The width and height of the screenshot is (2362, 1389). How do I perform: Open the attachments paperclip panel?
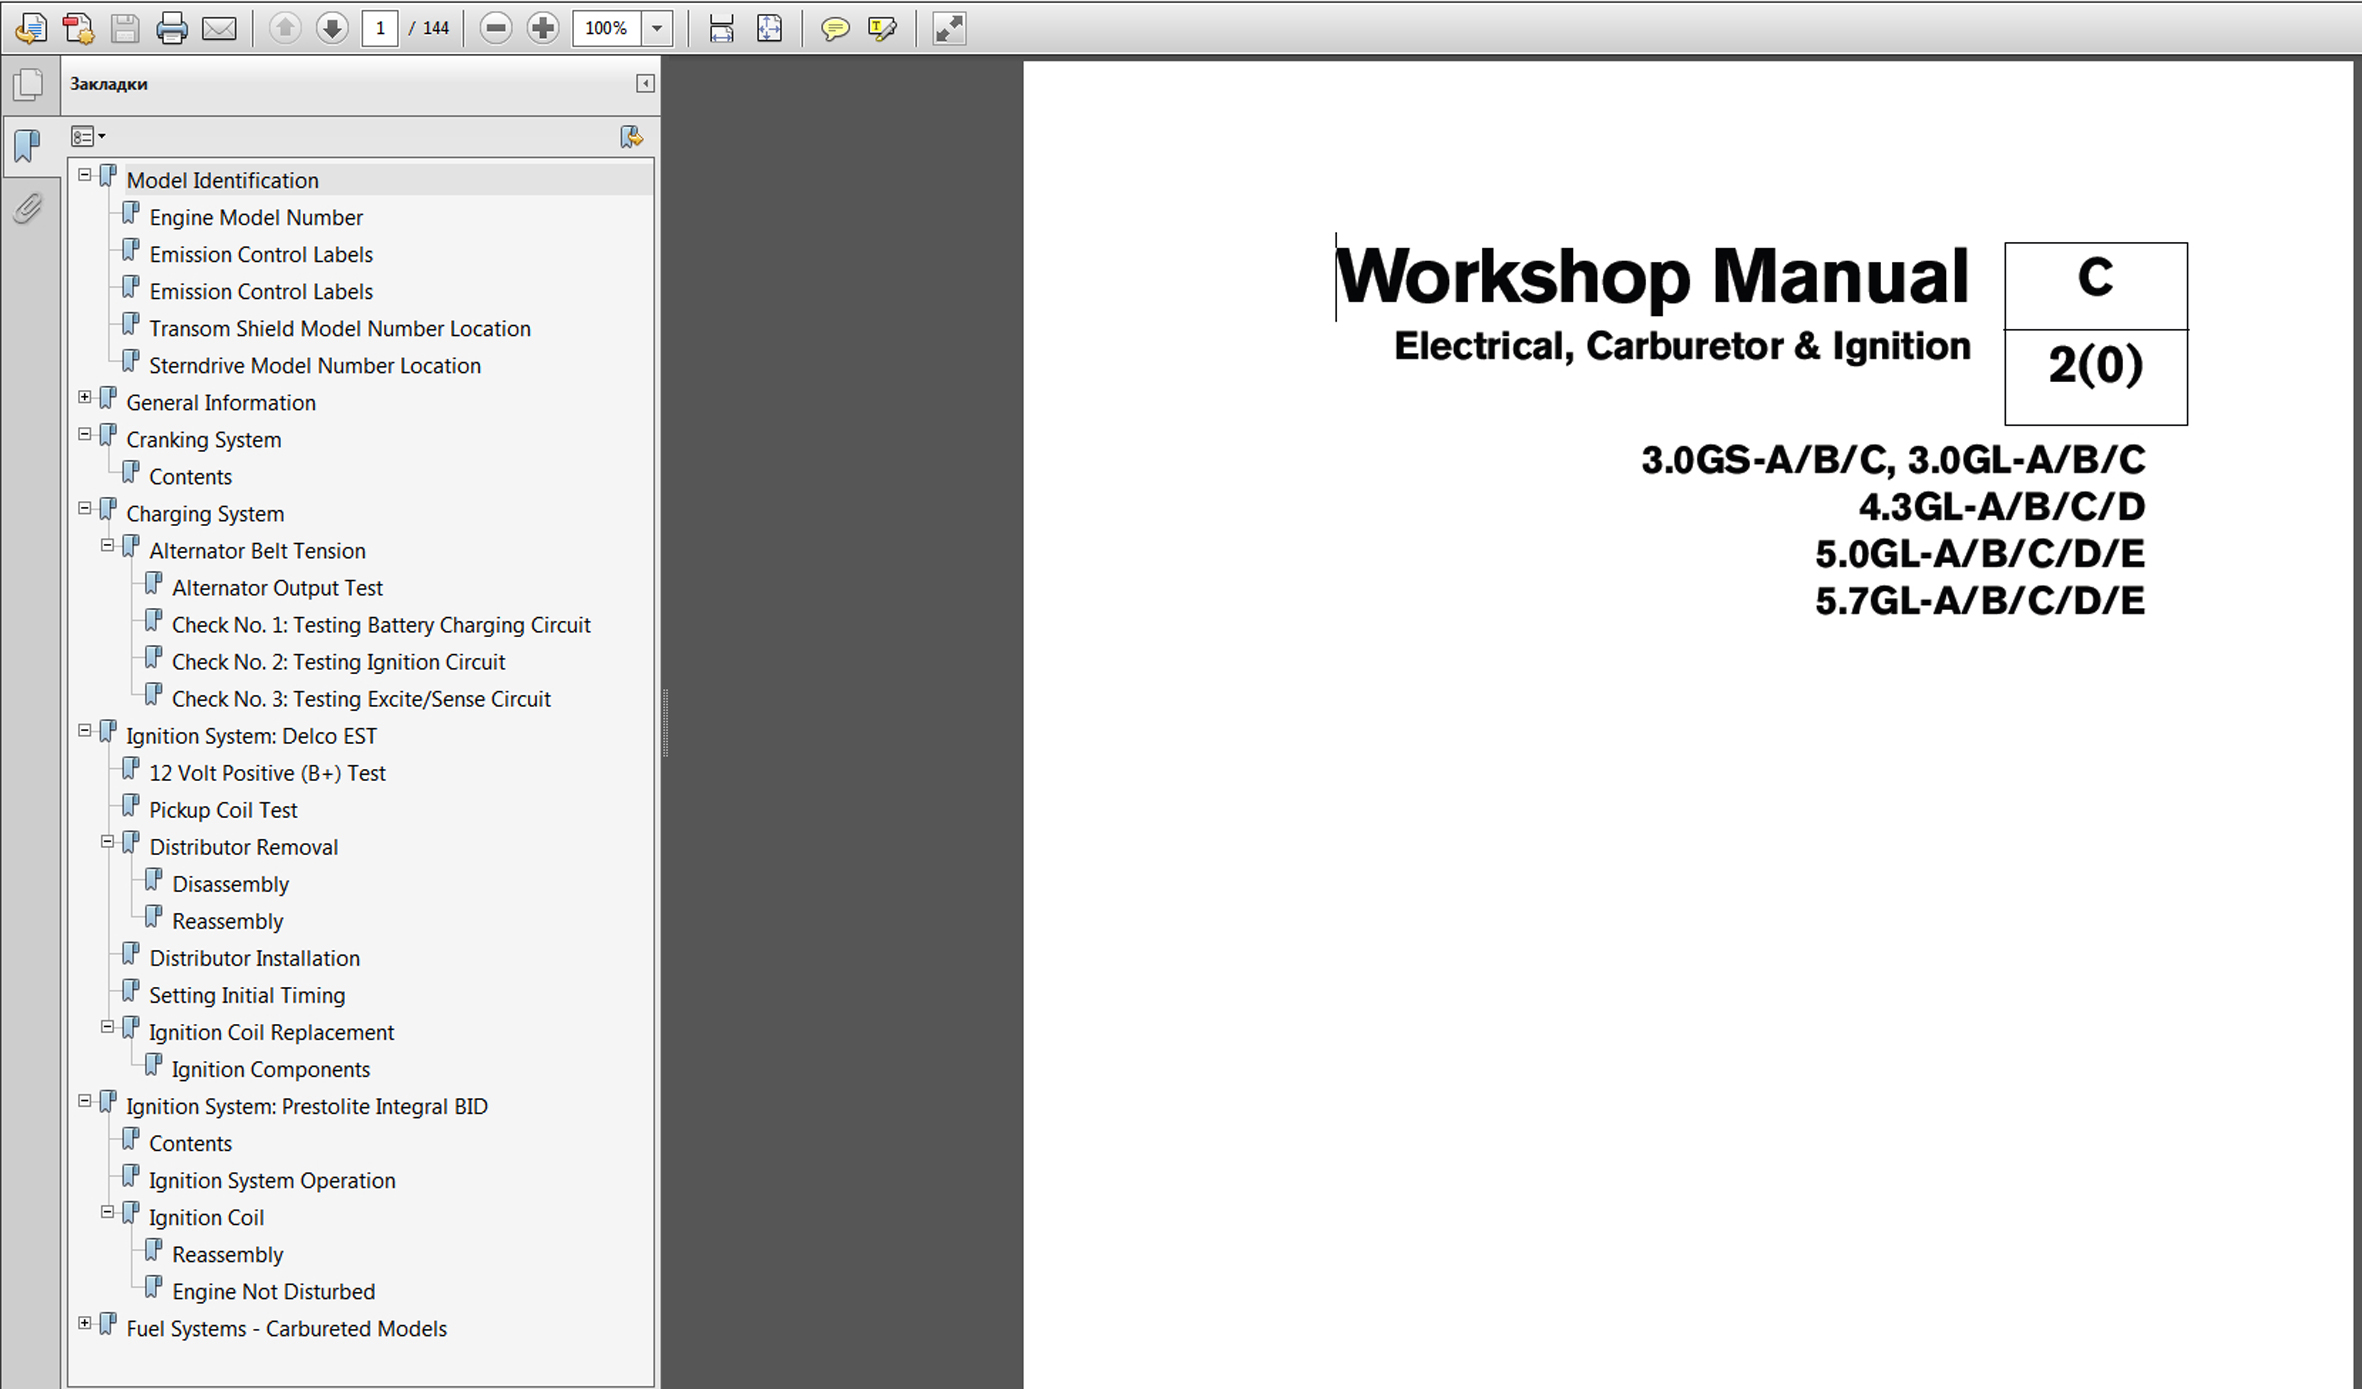click(28, 208)
